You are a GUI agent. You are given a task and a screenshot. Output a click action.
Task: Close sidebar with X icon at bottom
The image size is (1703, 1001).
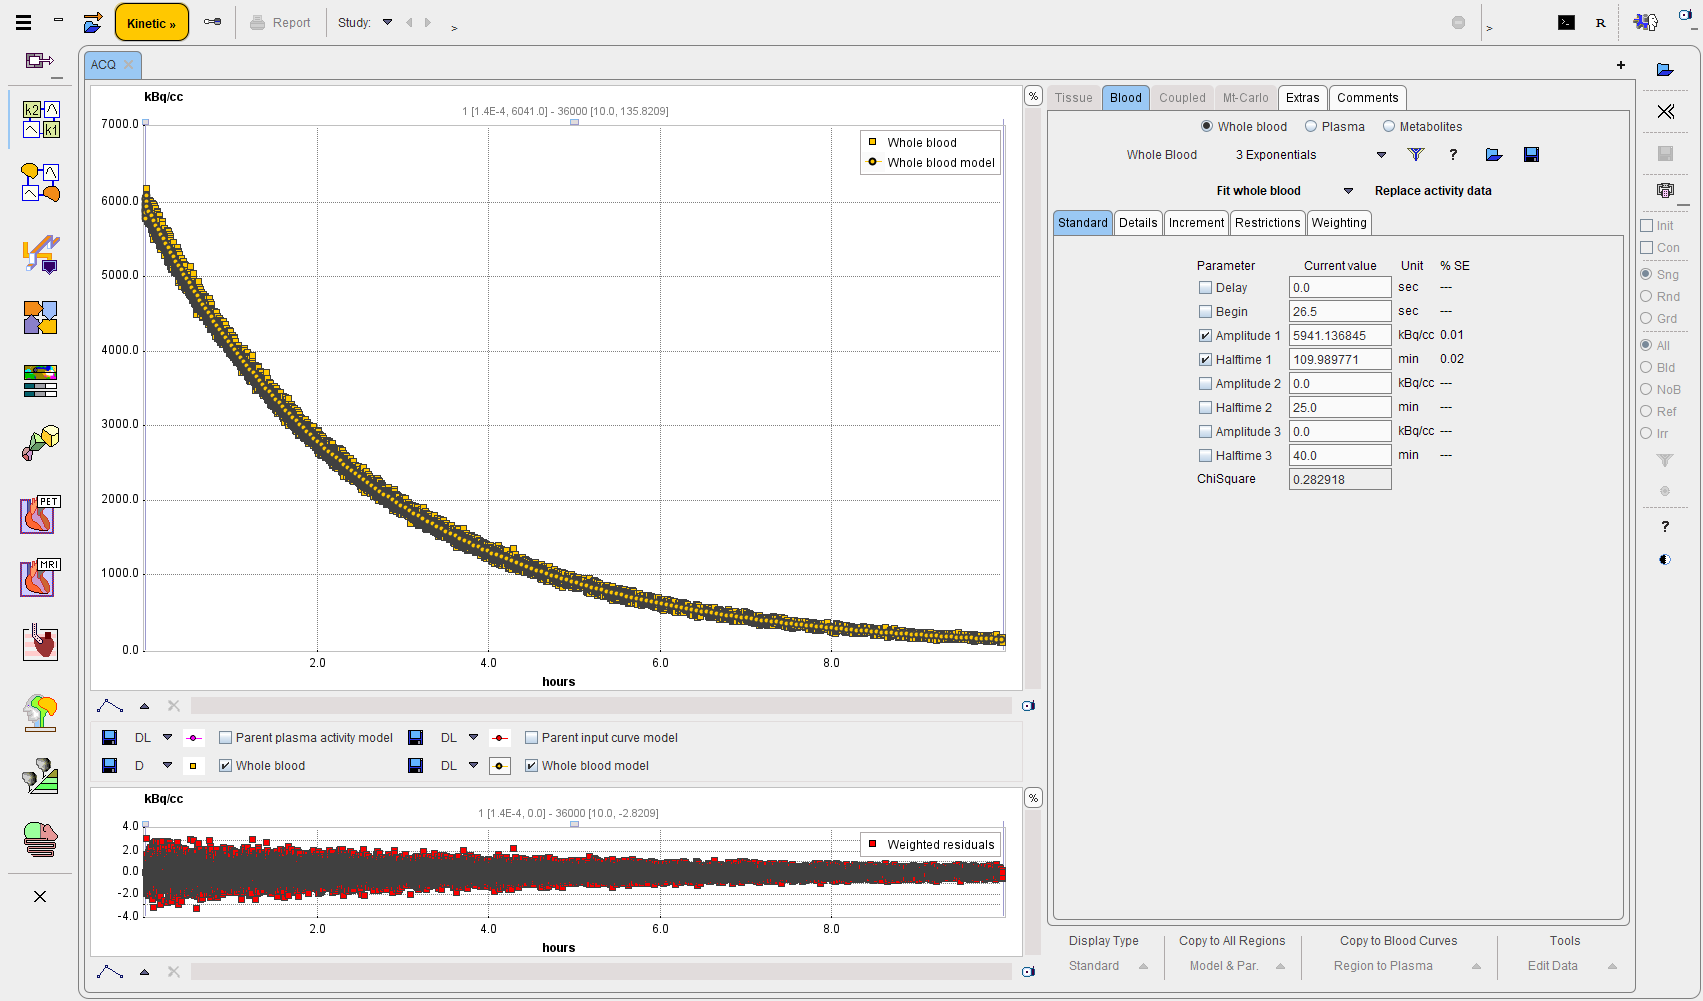[40, 896]
